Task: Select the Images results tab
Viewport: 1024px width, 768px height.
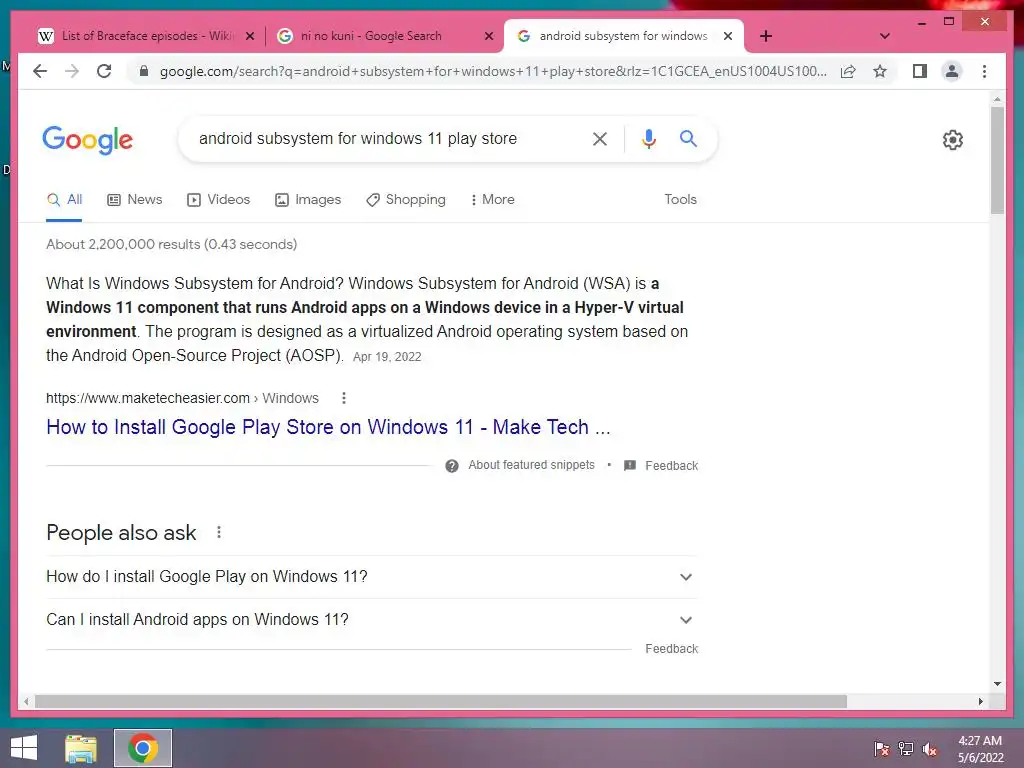Action: pyautogui.click(x=308, y=199)
